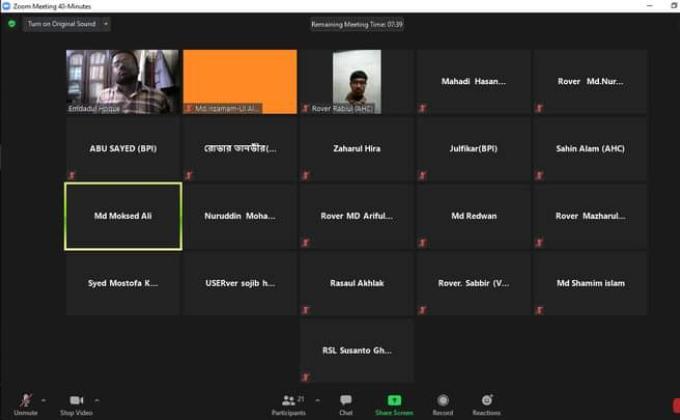Click muted mic icon on Rover Md.Nur tile
Viewport: 680px width, 420px height.
(x=539, y=108)
